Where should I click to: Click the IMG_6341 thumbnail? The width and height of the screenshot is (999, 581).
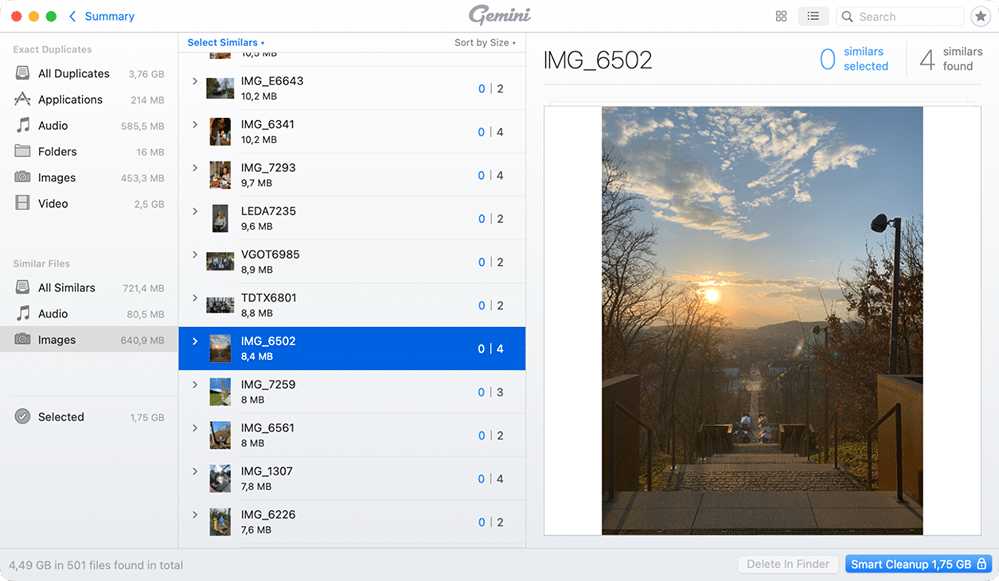coord(220,132)
